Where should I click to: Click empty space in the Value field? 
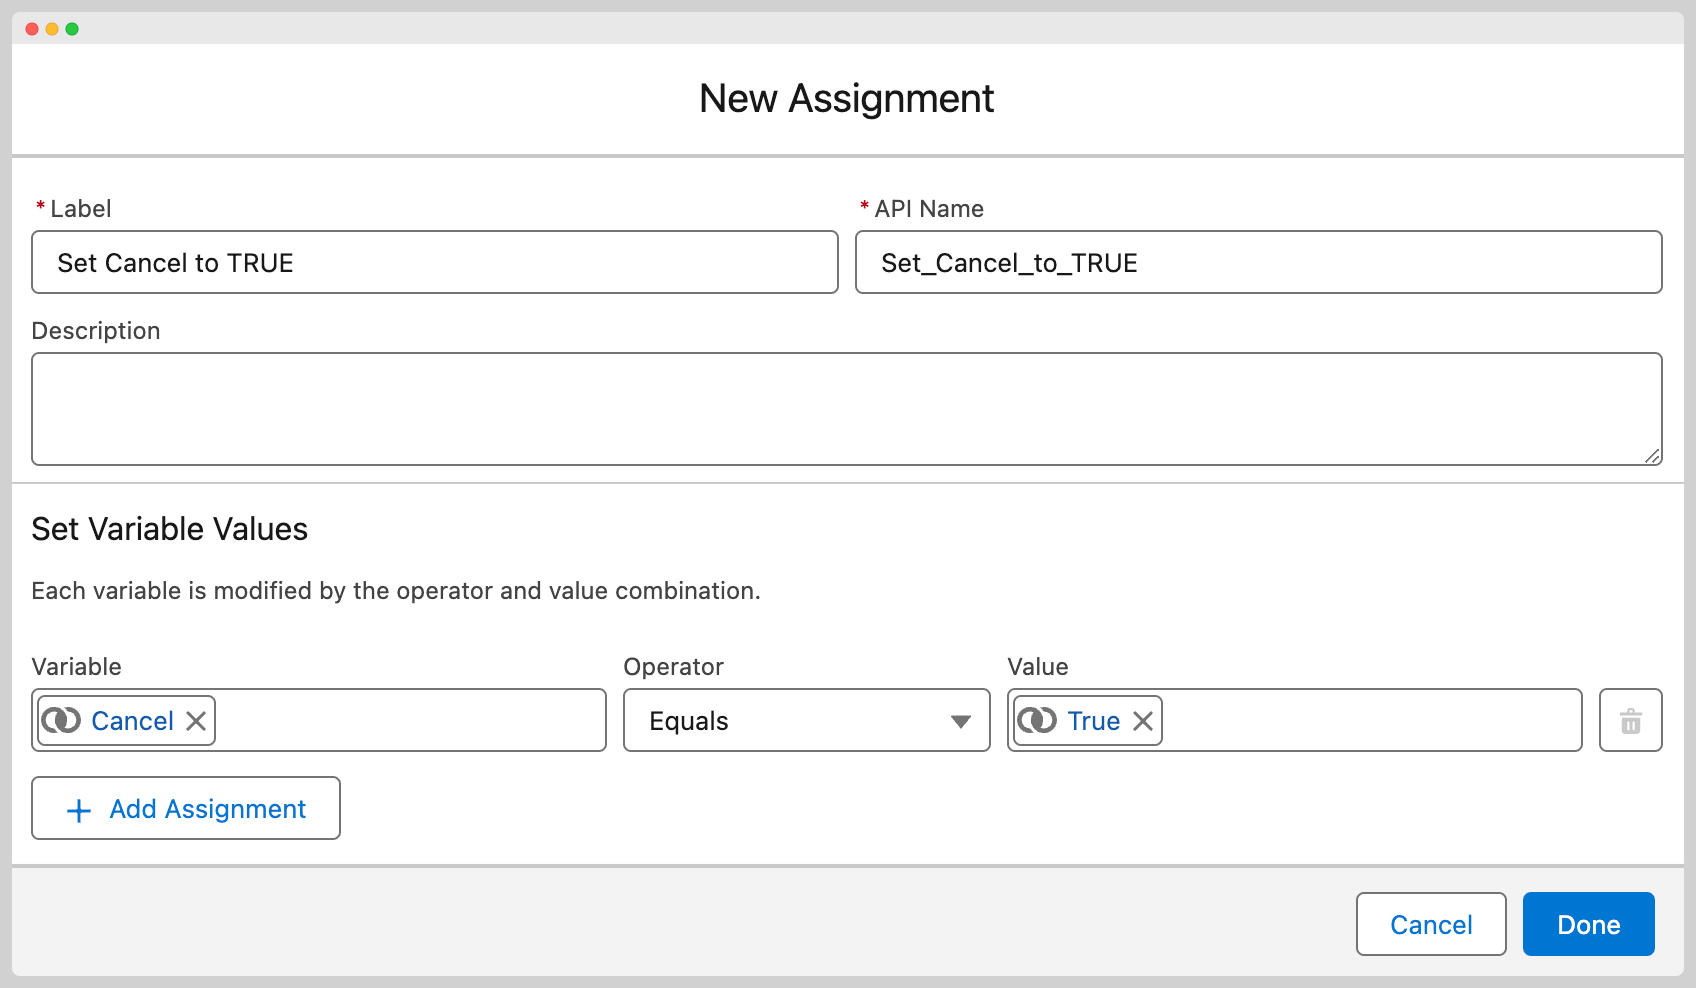pyautogui.click(x=1370, y=721)
